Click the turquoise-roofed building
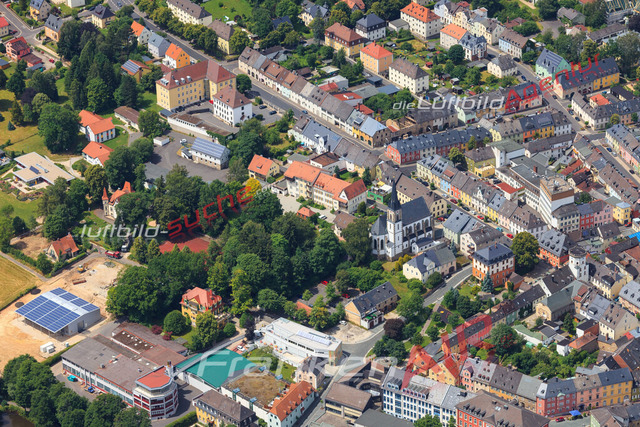 tap(216, 367)
